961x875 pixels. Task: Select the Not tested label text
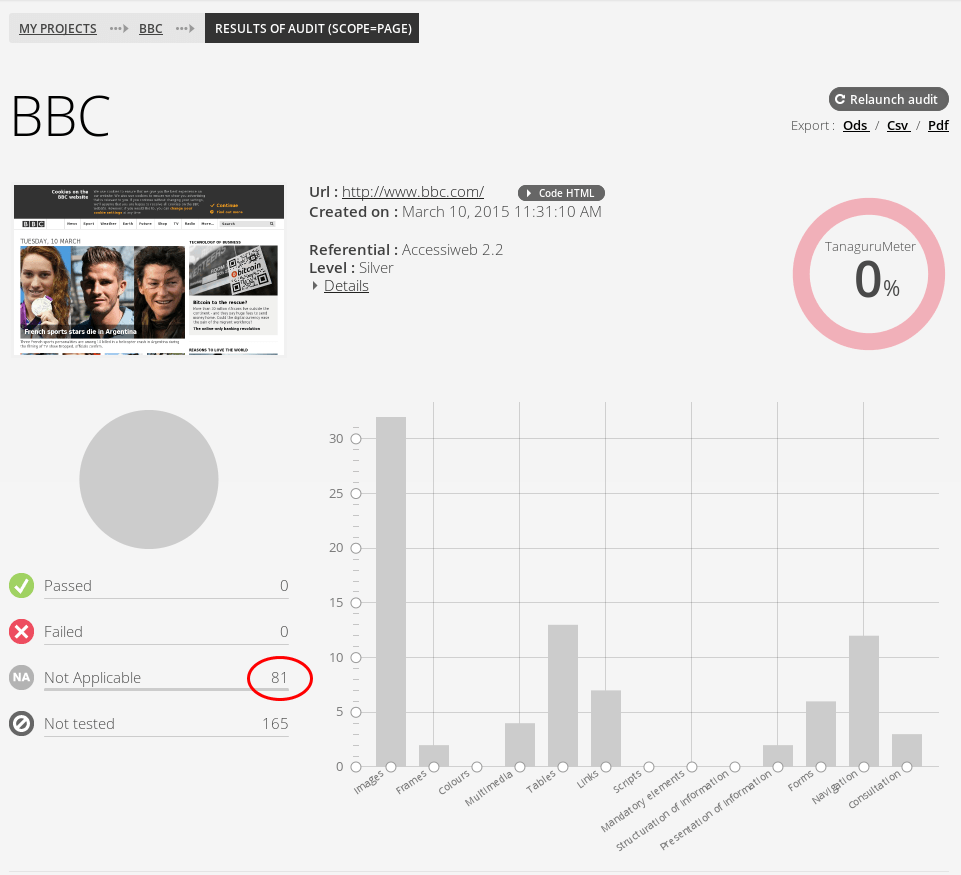(x=80, y=724)
